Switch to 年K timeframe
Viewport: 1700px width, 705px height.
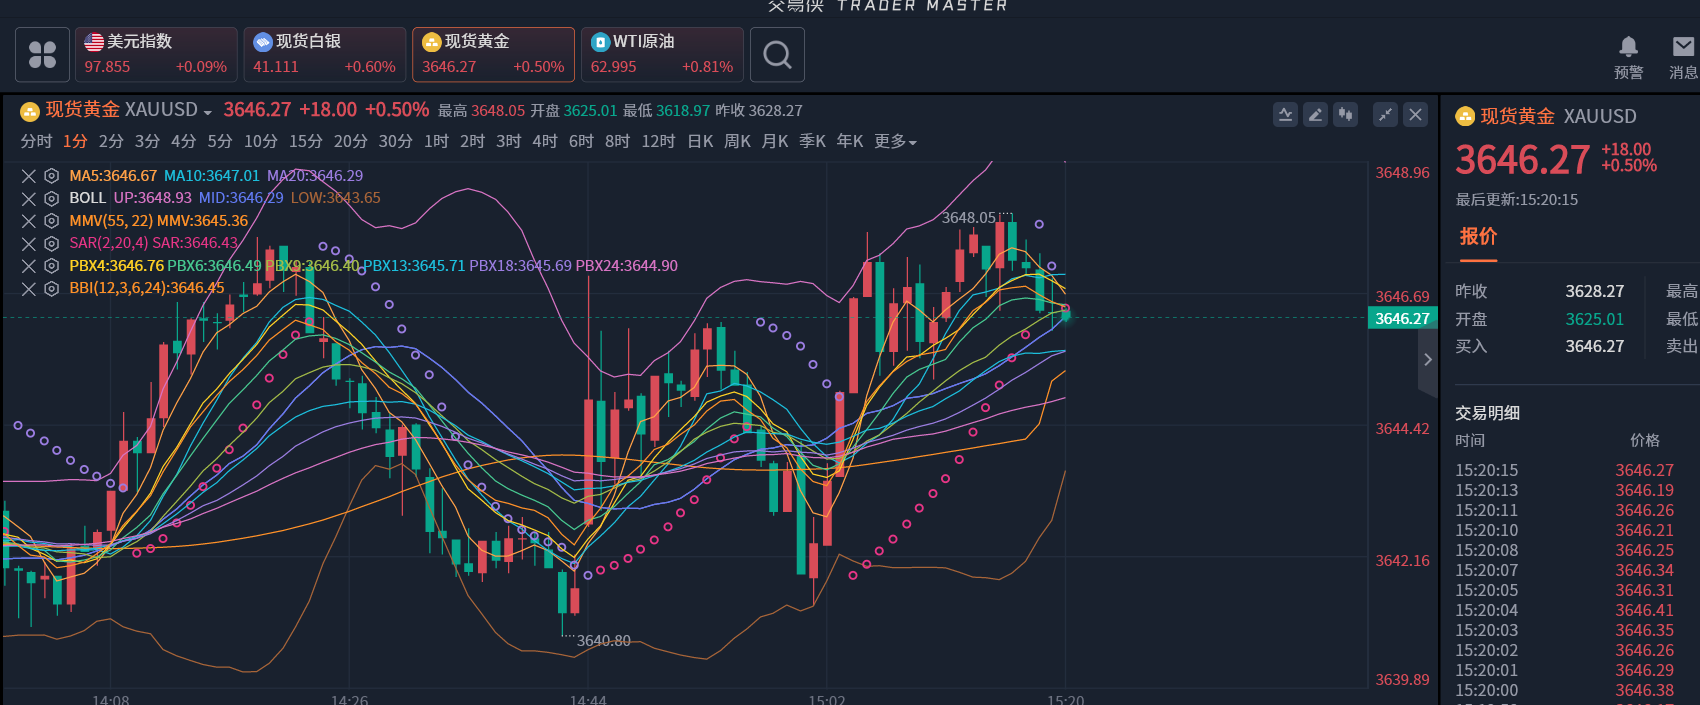[850, 142]
